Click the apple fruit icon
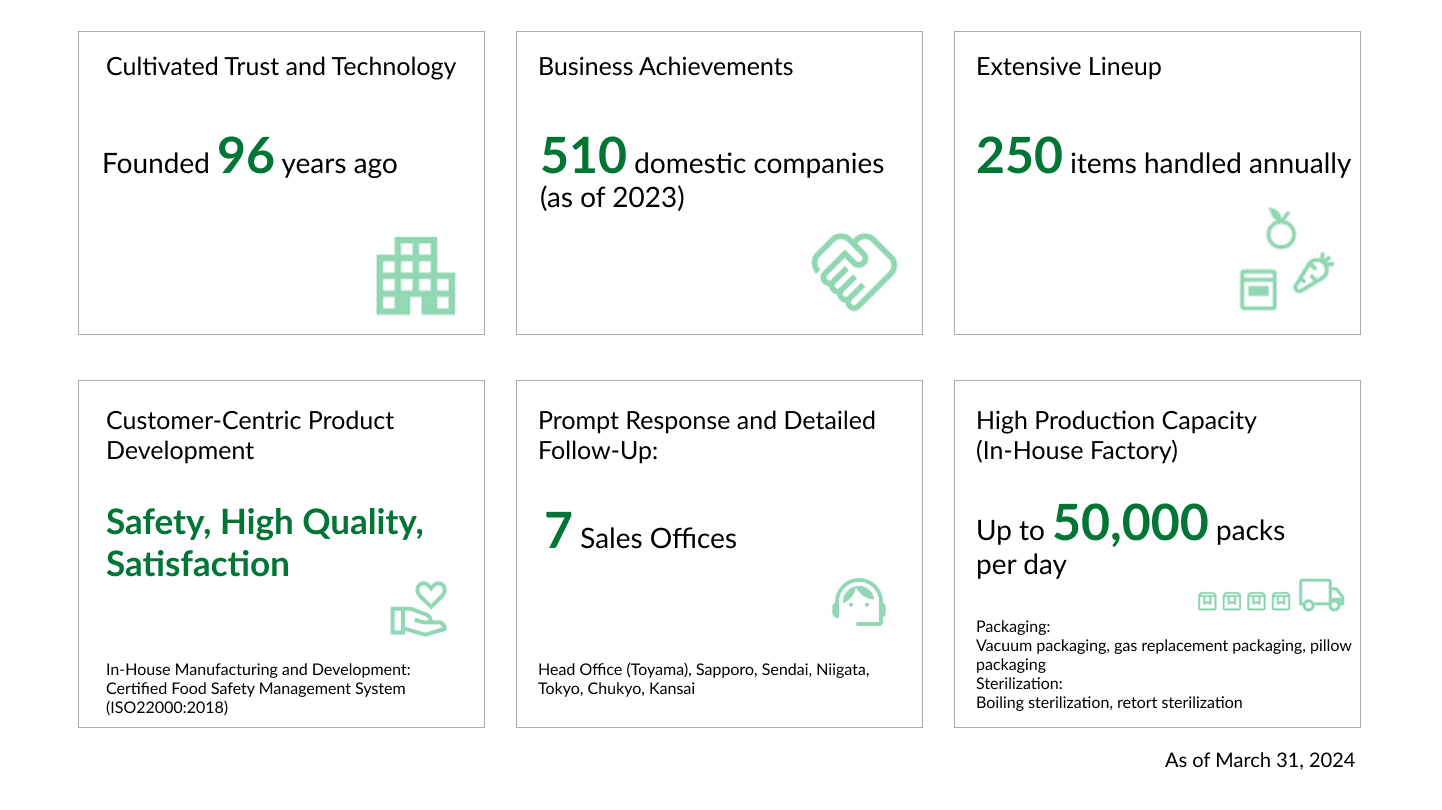This screenshot has width=1442, height=810. [1280, 229]
